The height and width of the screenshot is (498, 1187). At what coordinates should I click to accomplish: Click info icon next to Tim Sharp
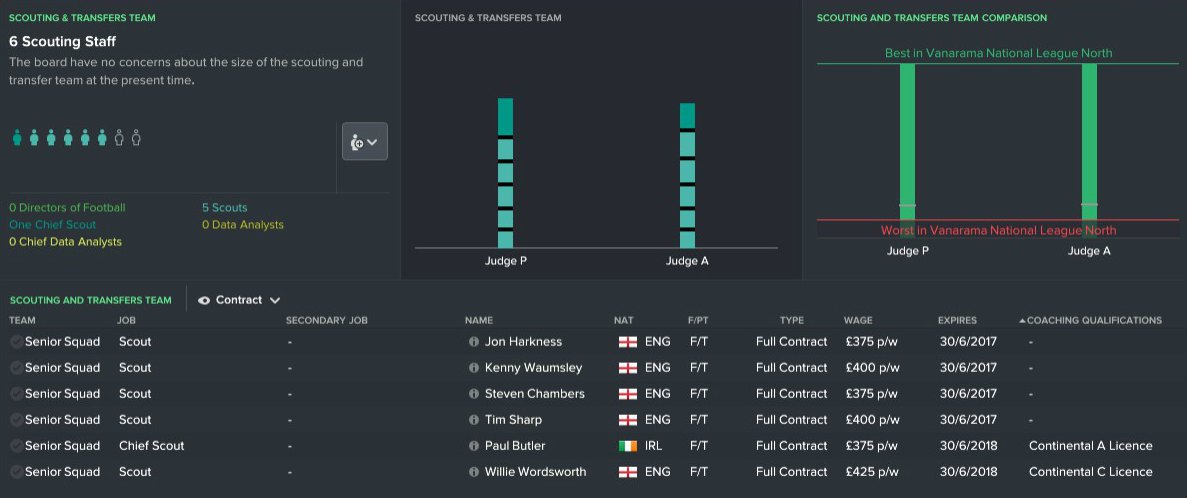point(473,420)
